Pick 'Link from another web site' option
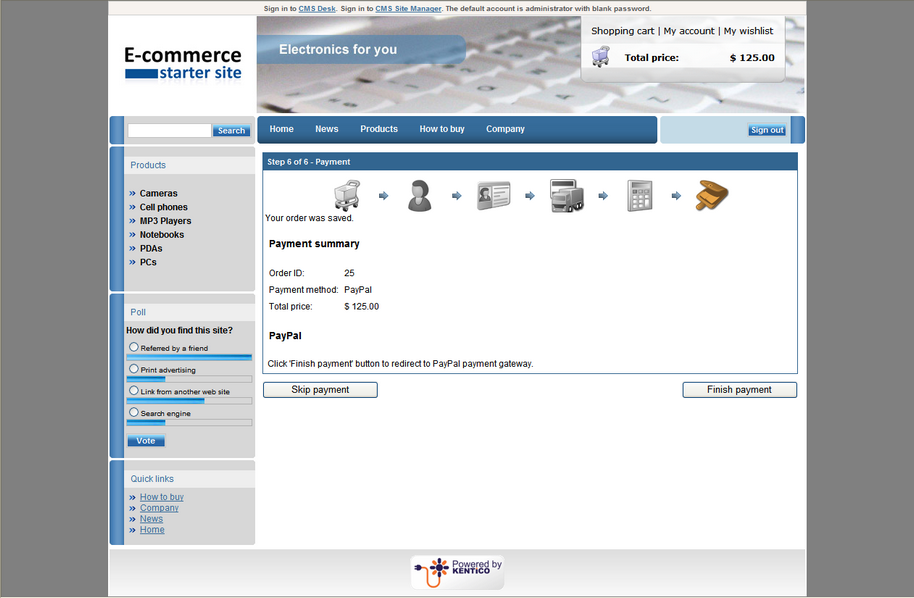914x598 pixels. tap(134, 391)
